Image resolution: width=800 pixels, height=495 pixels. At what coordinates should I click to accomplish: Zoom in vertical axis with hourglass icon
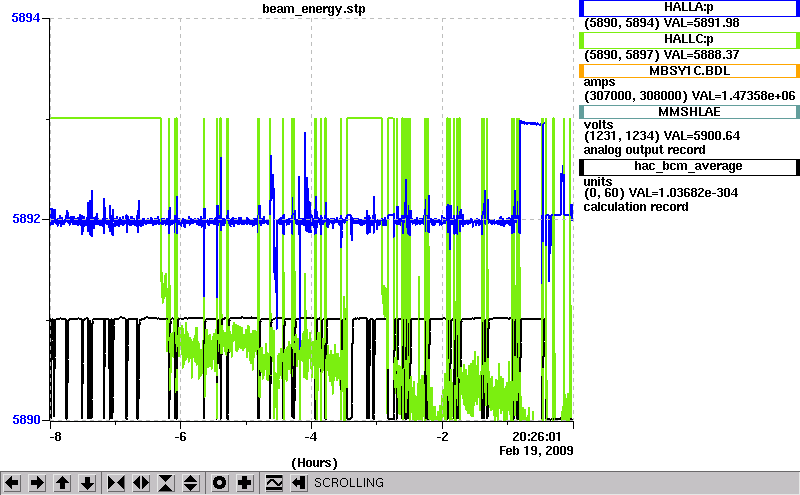tap(166, 483)
